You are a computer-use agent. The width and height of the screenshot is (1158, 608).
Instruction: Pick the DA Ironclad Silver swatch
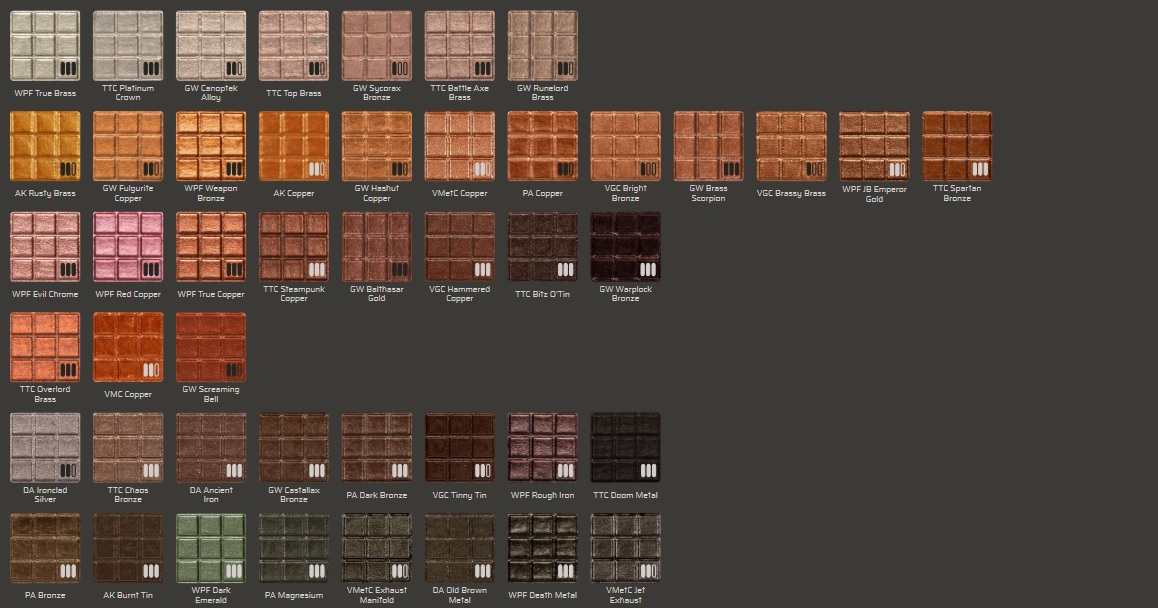point(45,448)
